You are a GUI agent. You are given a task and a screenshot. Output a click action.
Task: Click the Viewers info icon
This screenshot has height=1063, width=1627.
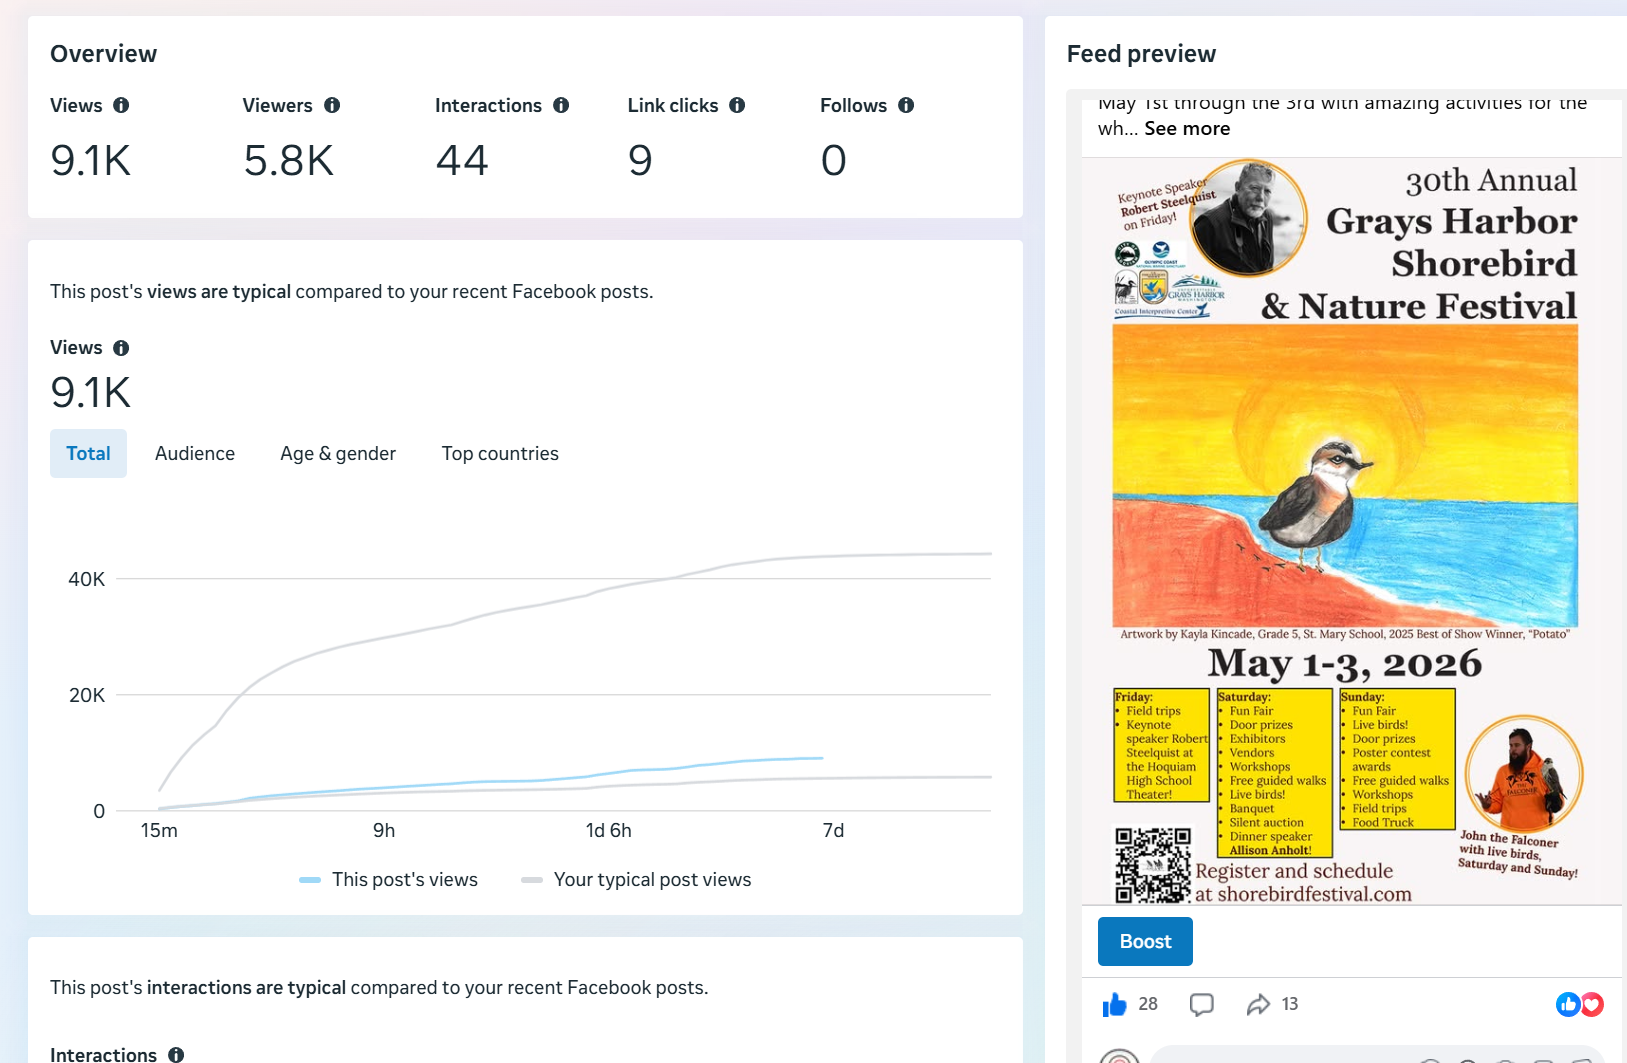(x=332, y=105)
